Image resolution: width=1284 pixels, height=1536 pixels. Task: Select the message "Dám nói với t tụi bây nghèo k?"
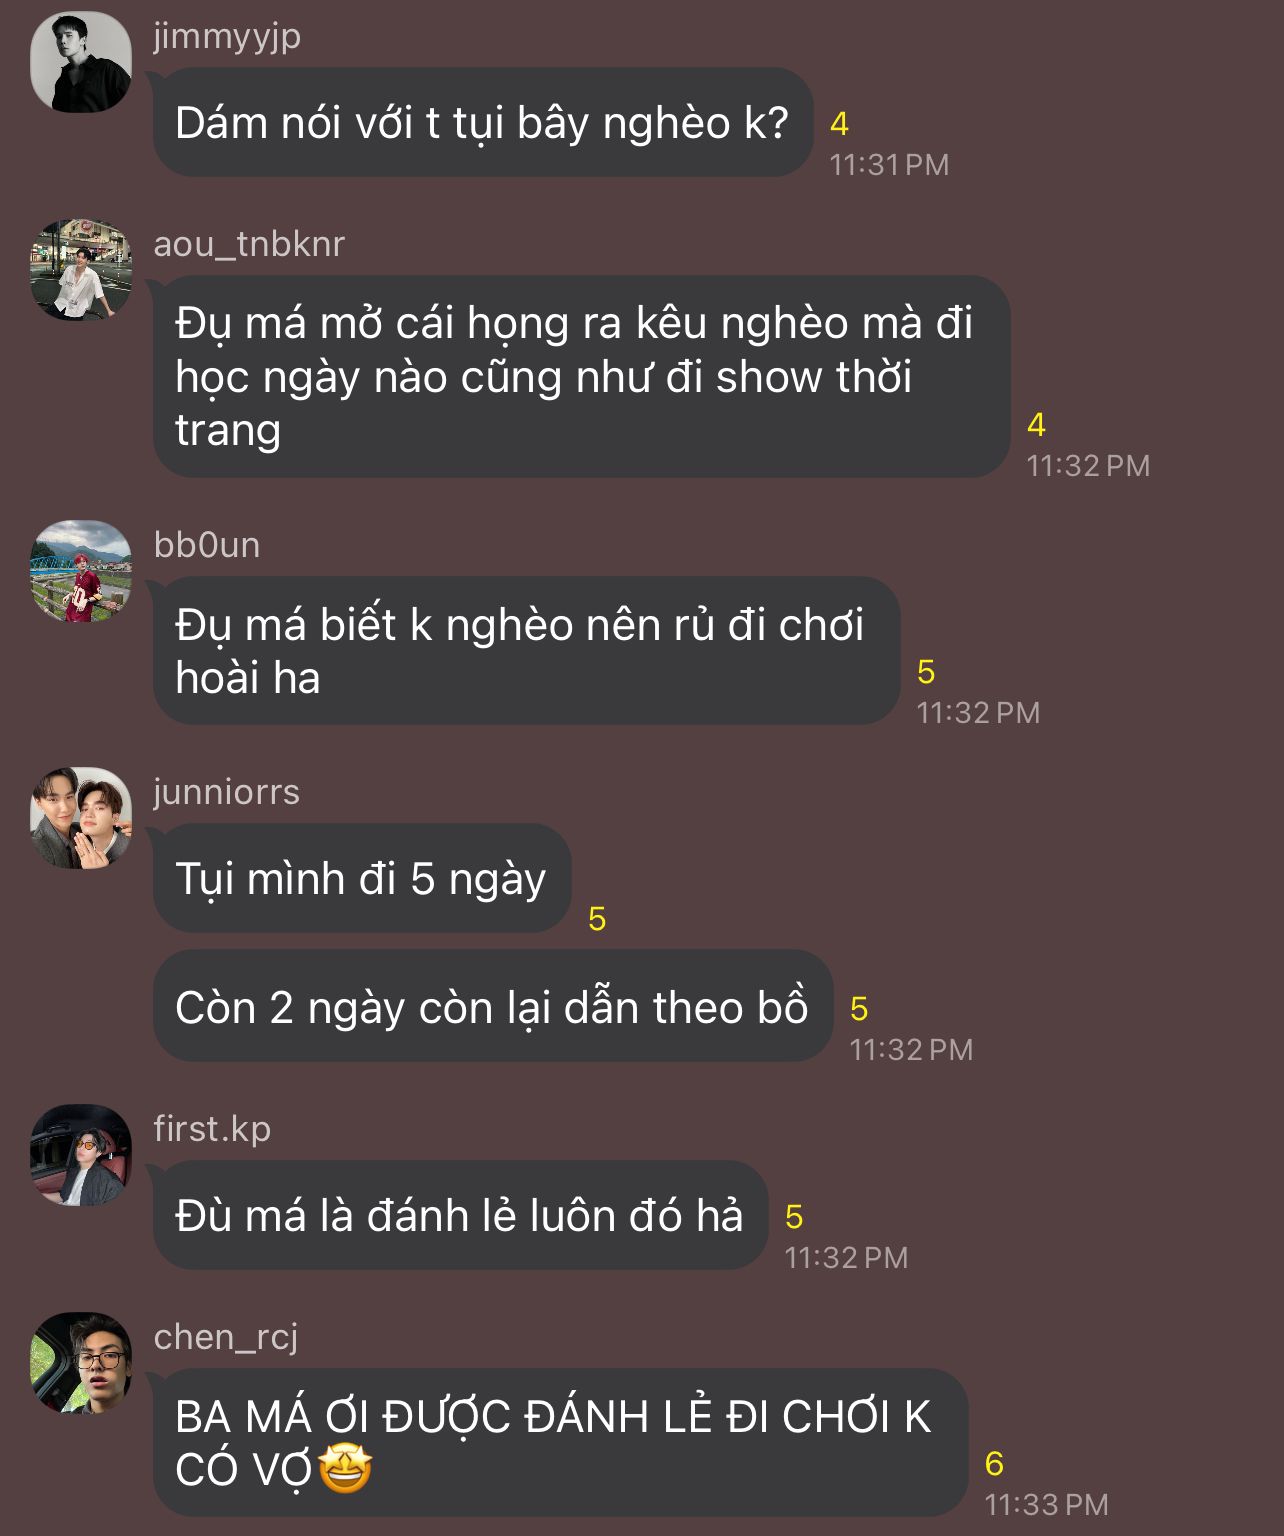pos(481,123)
